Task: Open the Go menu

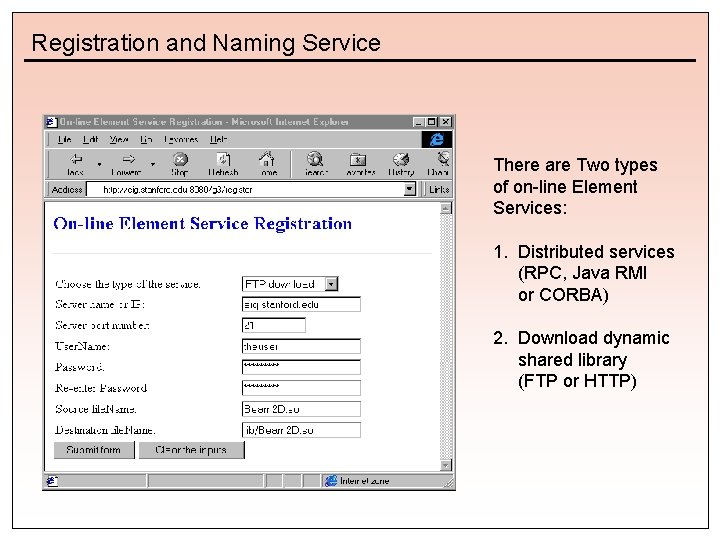Action: click(x=146, y=139)
